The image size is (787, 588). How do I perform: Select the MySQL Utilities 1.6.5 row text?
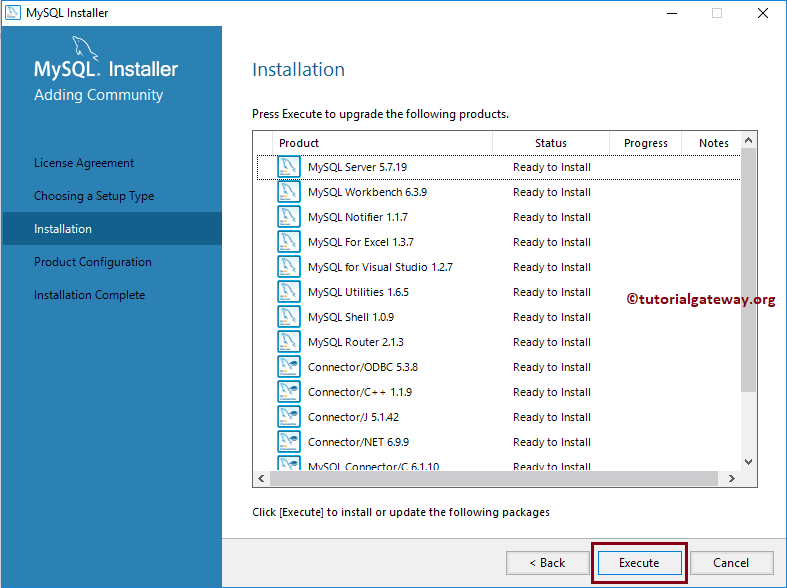click(x=358, y=292)
